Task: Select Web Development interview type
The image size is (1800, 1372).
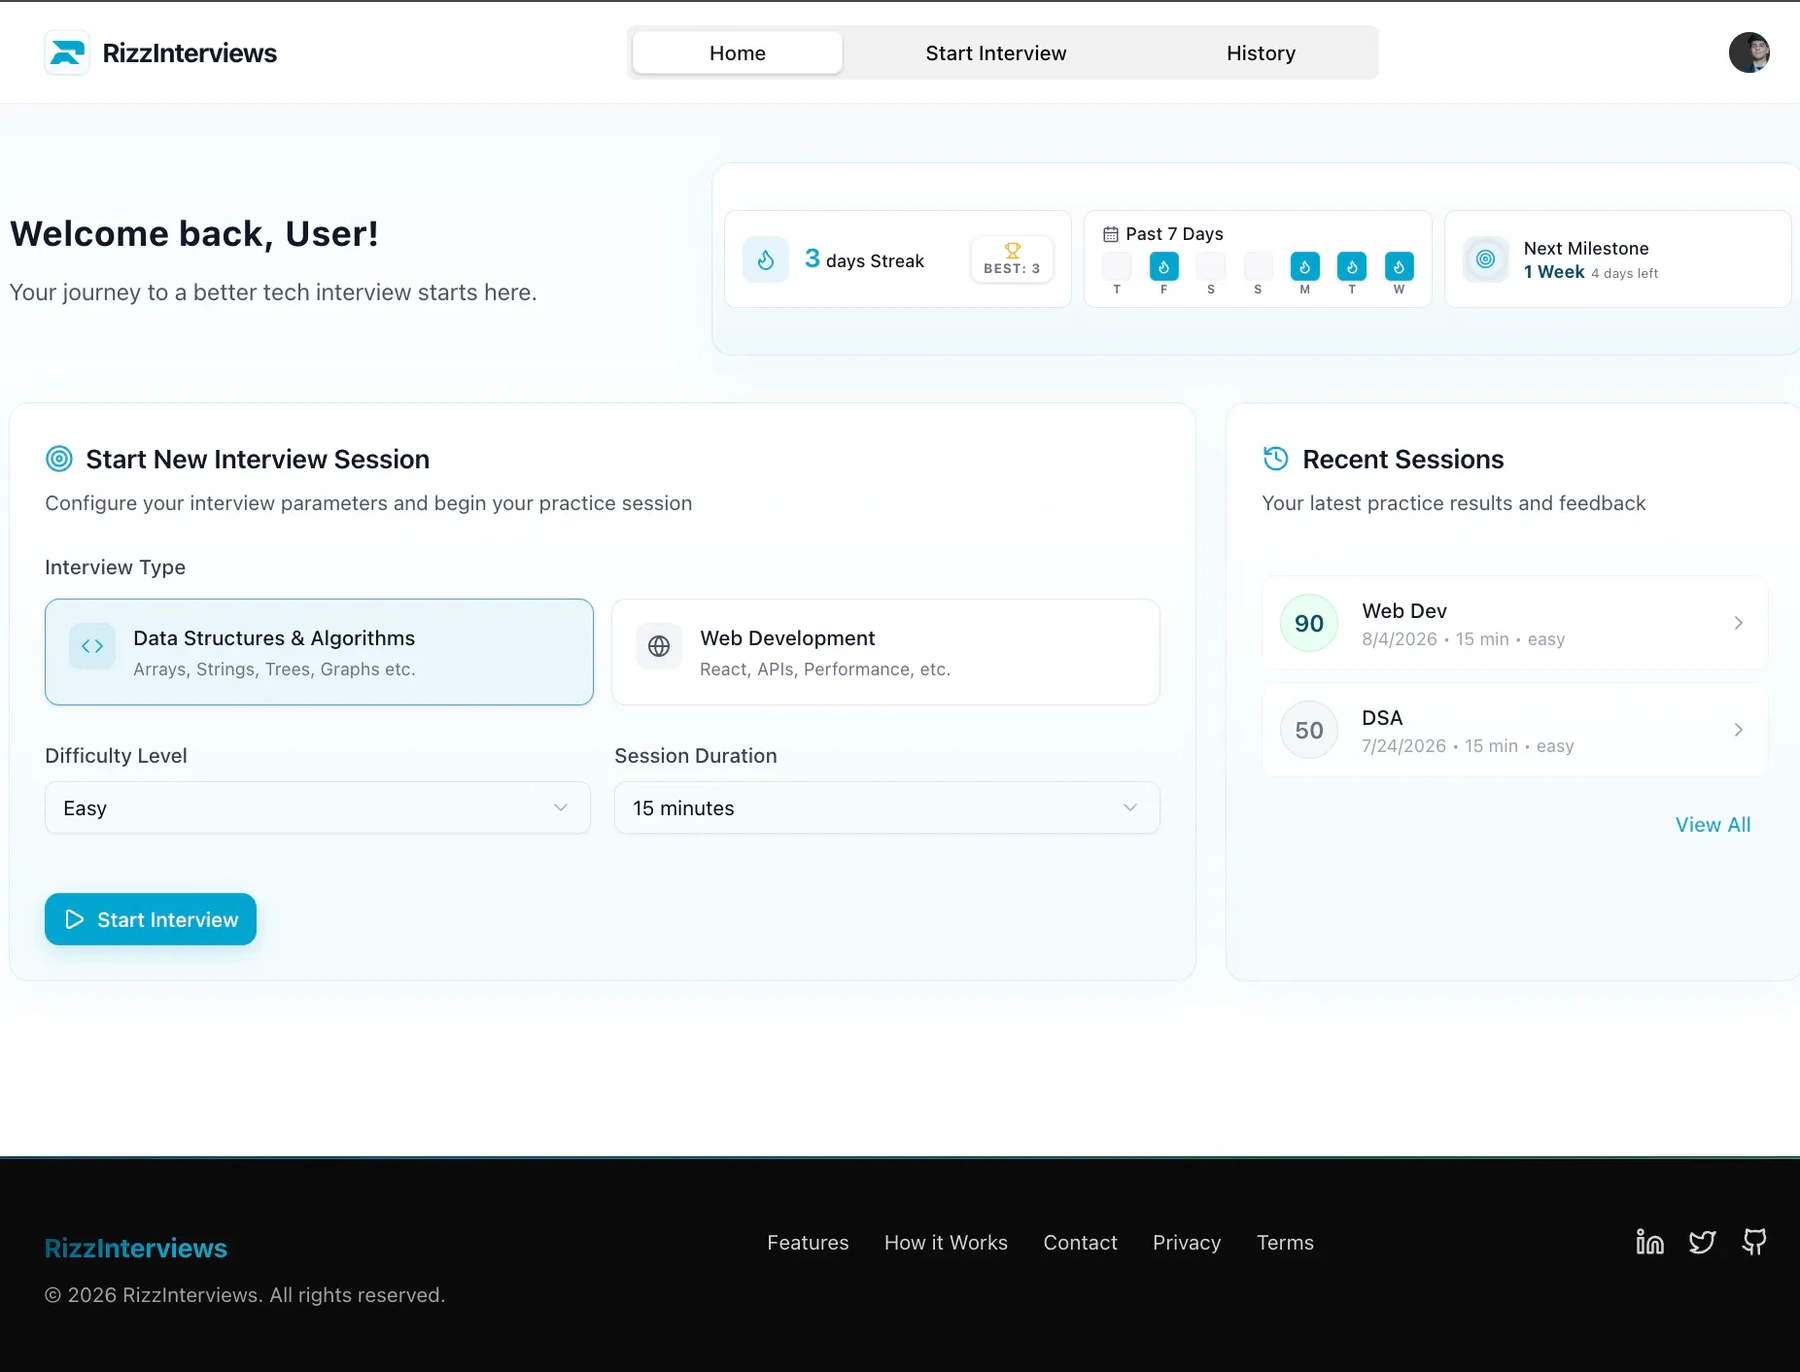Action: coord(885,652)
